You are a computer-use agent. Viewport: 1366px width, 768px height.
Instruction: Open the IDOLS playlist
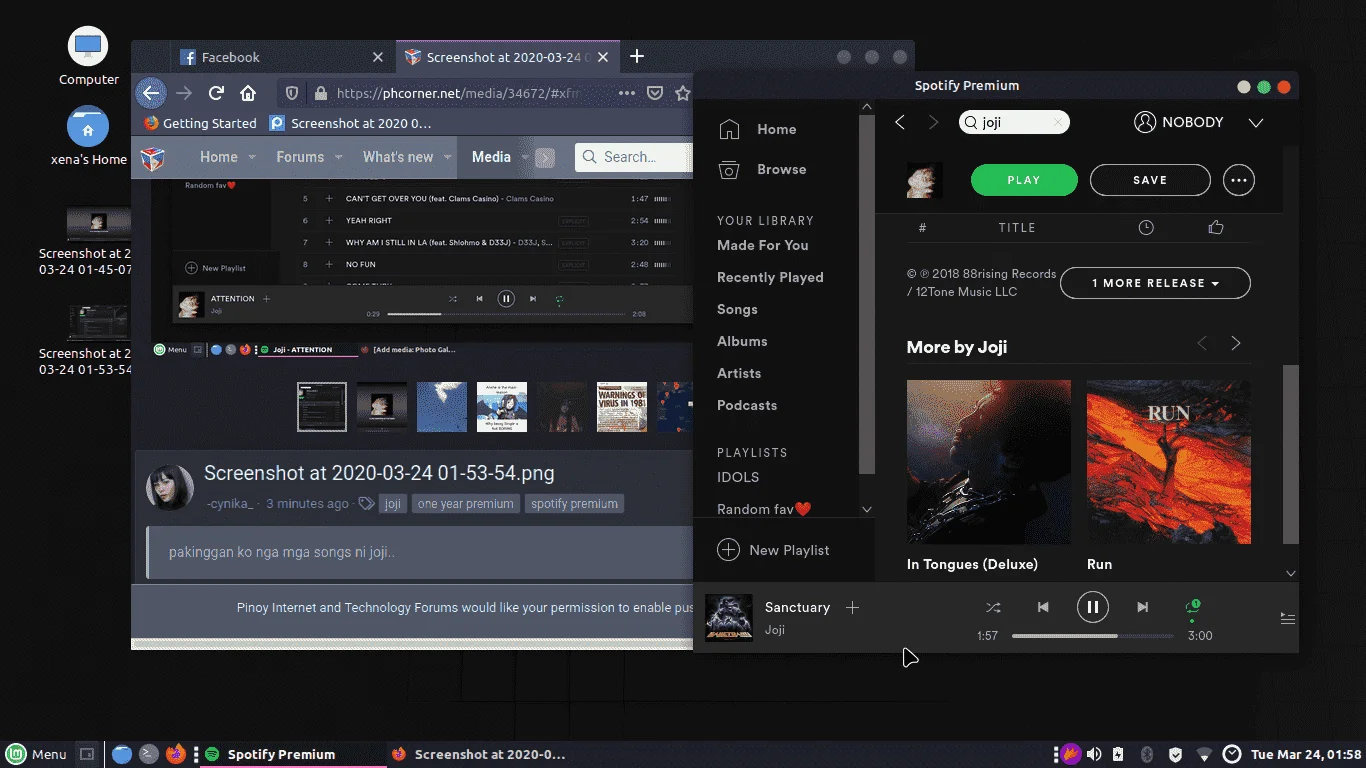point(738,477)
